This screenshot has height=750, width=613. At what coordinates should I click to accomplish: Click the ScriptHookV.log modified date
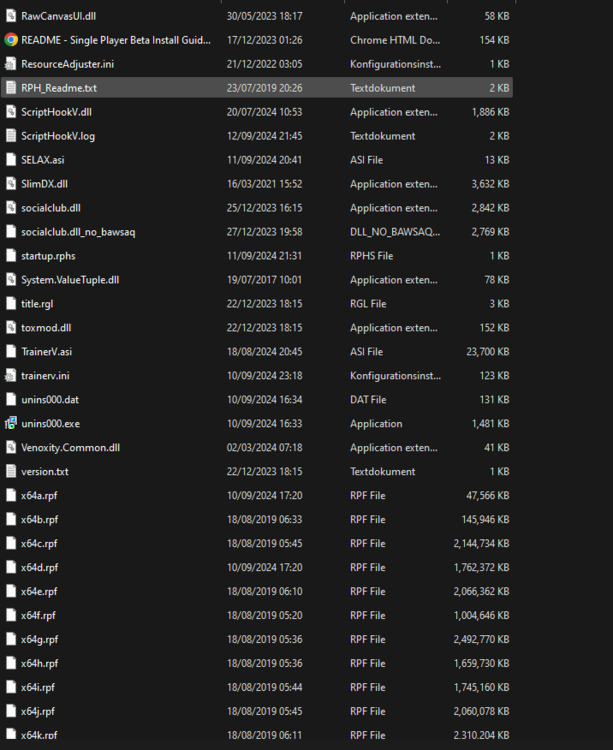tap(264, 136)
